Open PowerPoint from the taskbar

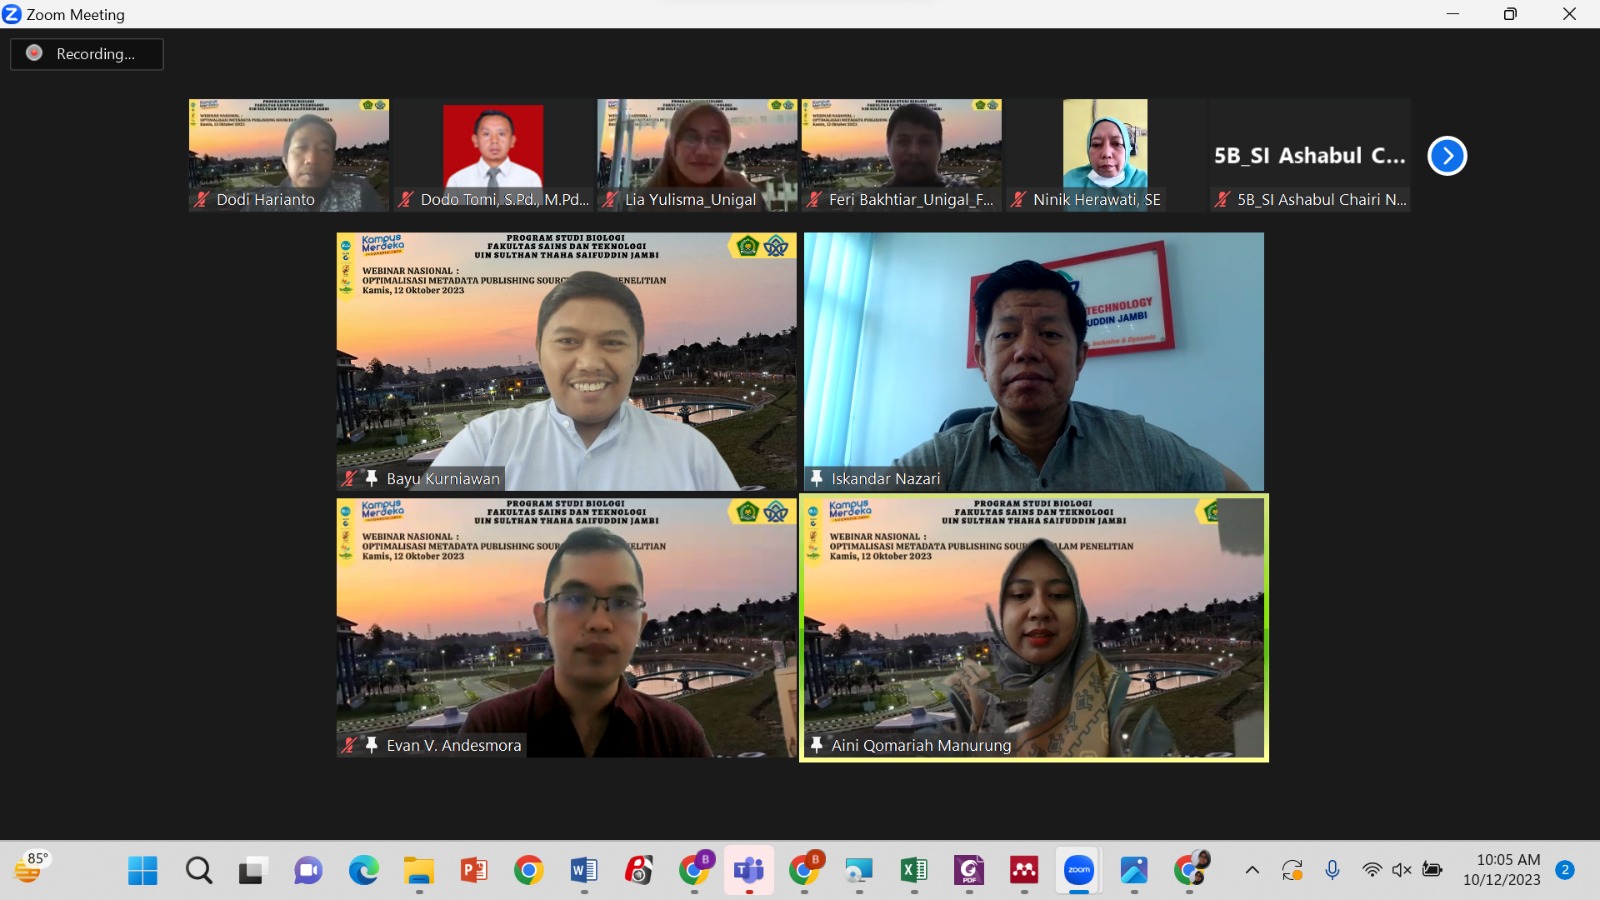(x=474, y=871)
